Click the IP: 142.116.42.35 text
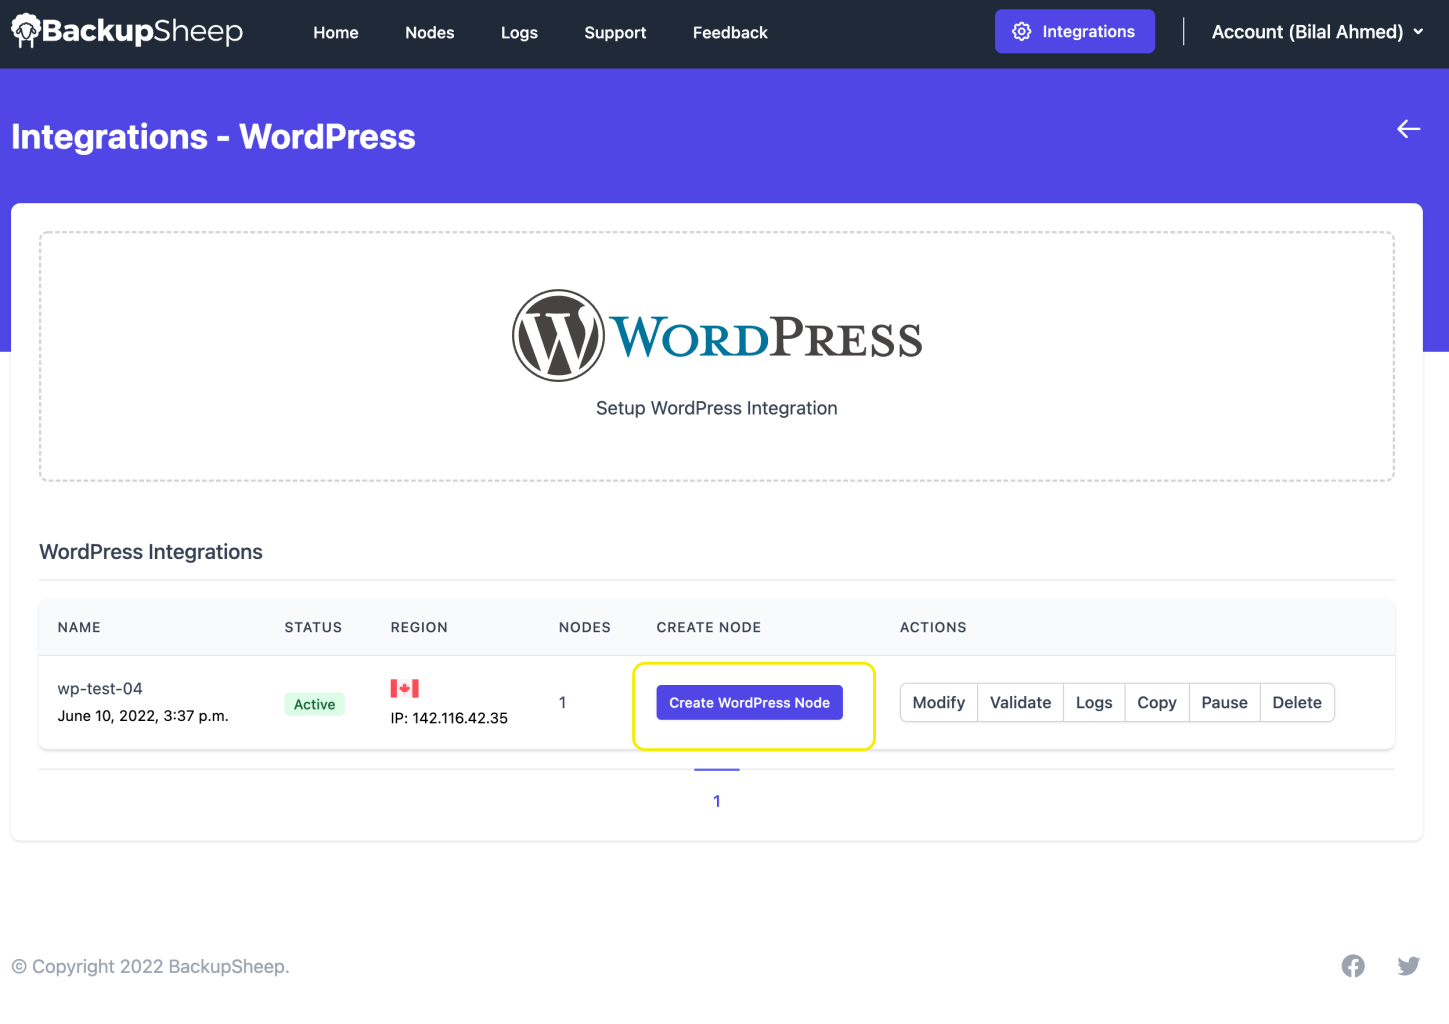 click(449, 718)
